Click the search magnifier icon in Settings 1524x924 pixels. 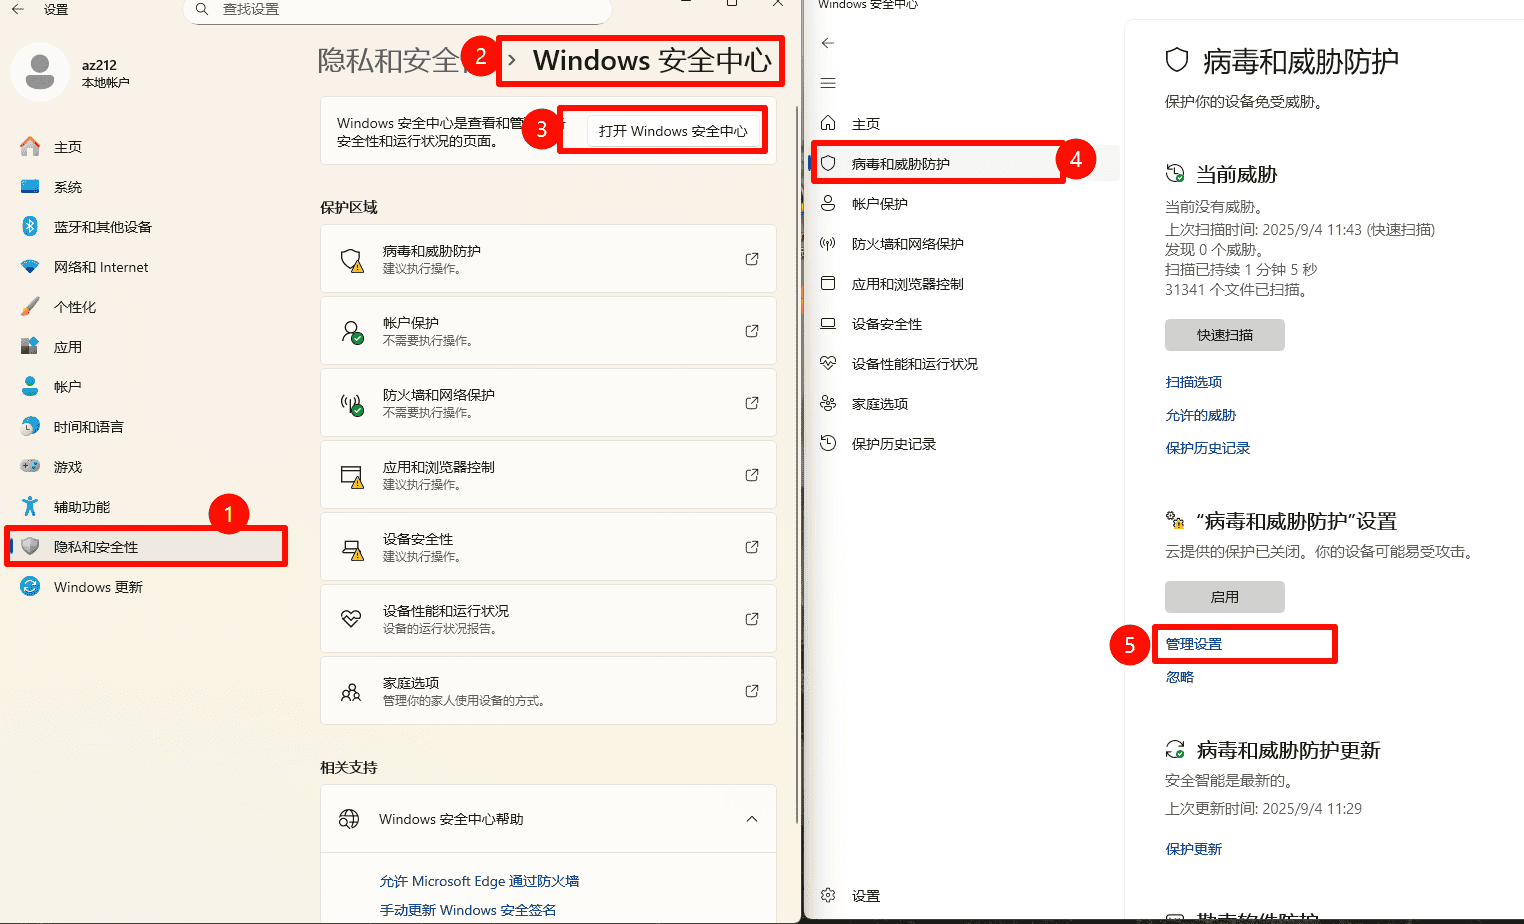[x=202, y=9]
